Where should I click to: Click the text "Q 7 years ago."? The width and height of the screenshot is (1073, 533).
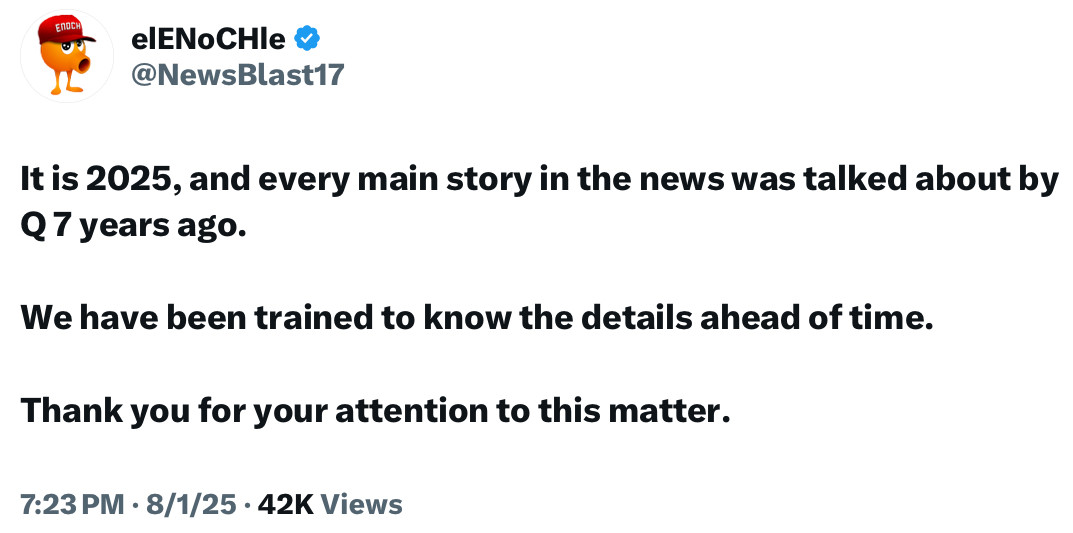(x=132, y=226)
